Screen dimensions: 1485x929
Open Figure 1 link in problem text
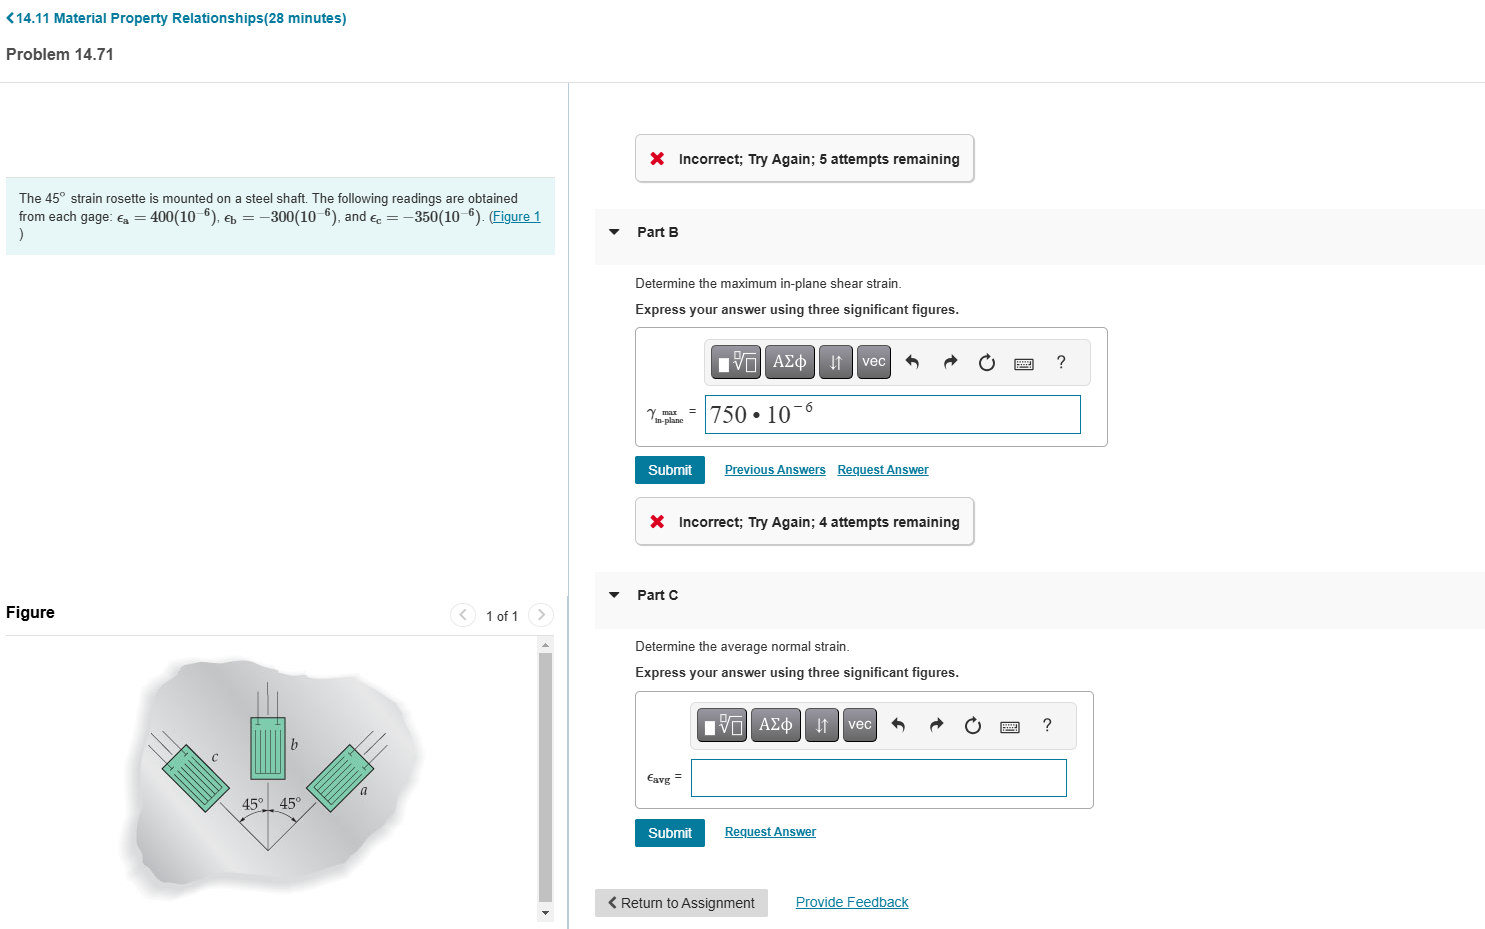(x=515, y=217)
